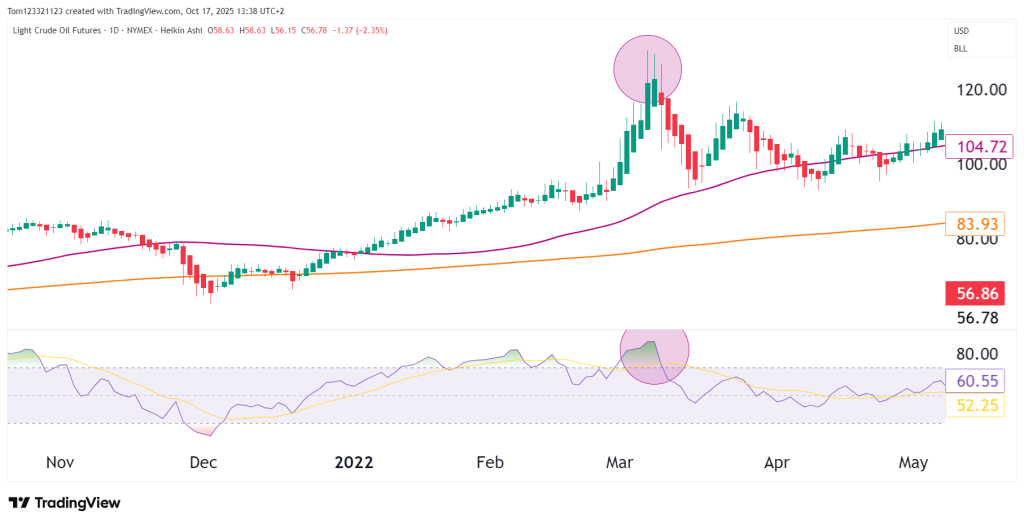Click the TradingView logo at bottom left

[x=64, y=503]
